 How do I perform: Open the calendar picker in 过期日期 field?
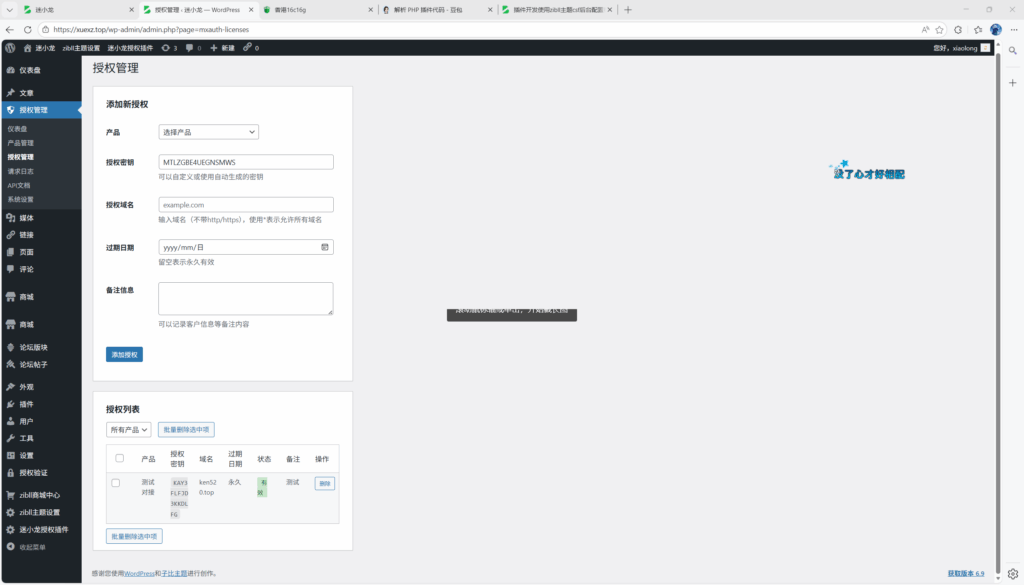pos(325,247)
